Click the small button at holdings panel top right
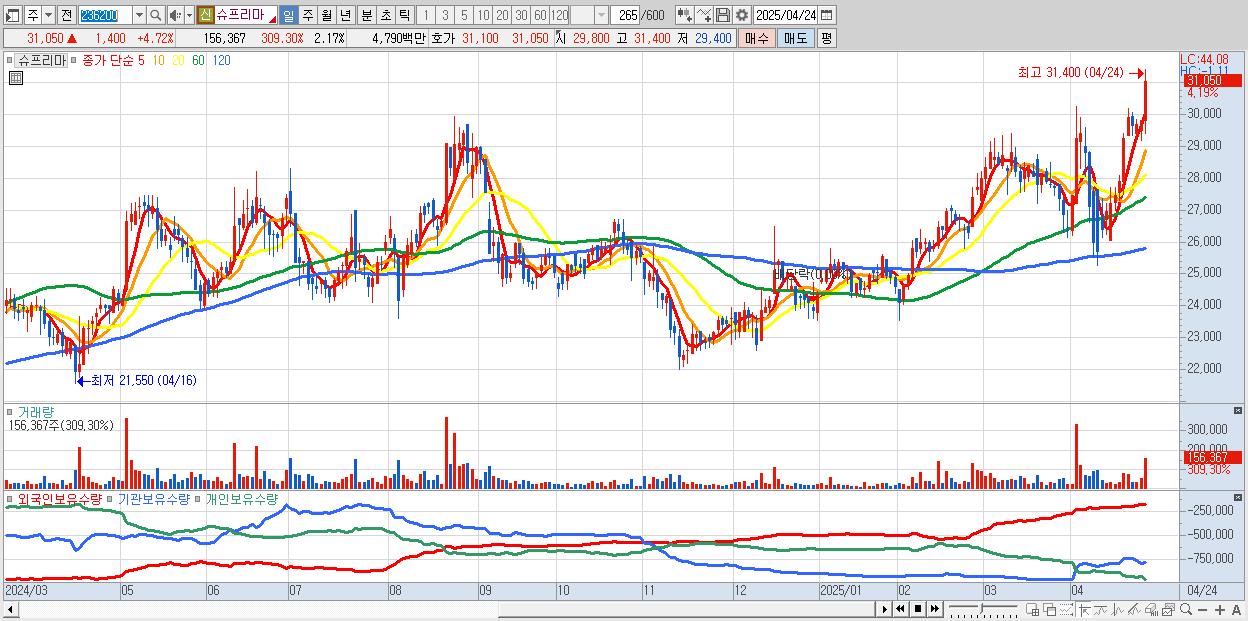 pos(1239,498)
